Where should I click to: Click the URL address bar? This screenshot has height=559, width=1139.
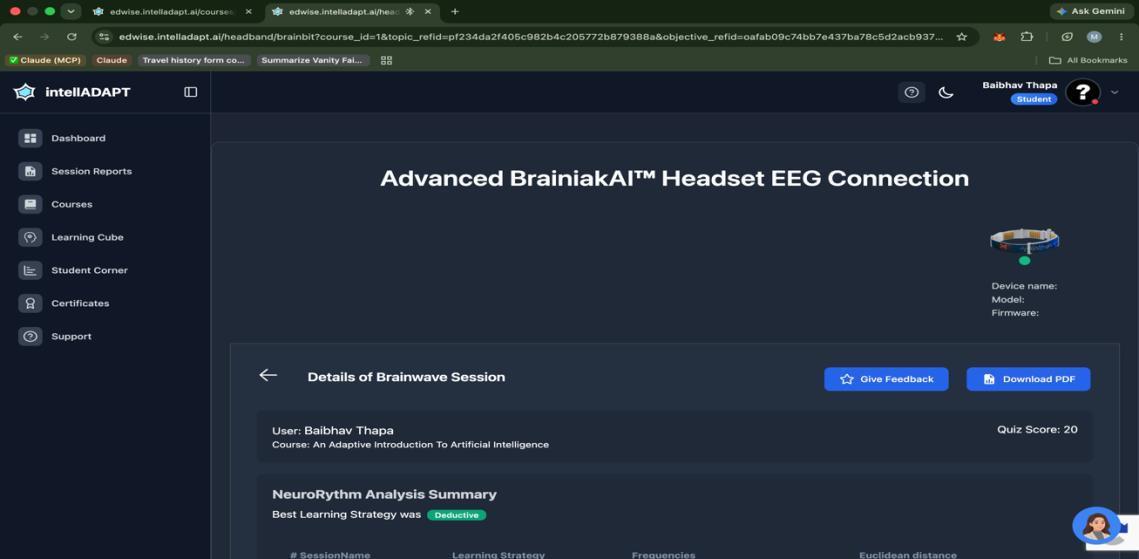coord(531,37)
